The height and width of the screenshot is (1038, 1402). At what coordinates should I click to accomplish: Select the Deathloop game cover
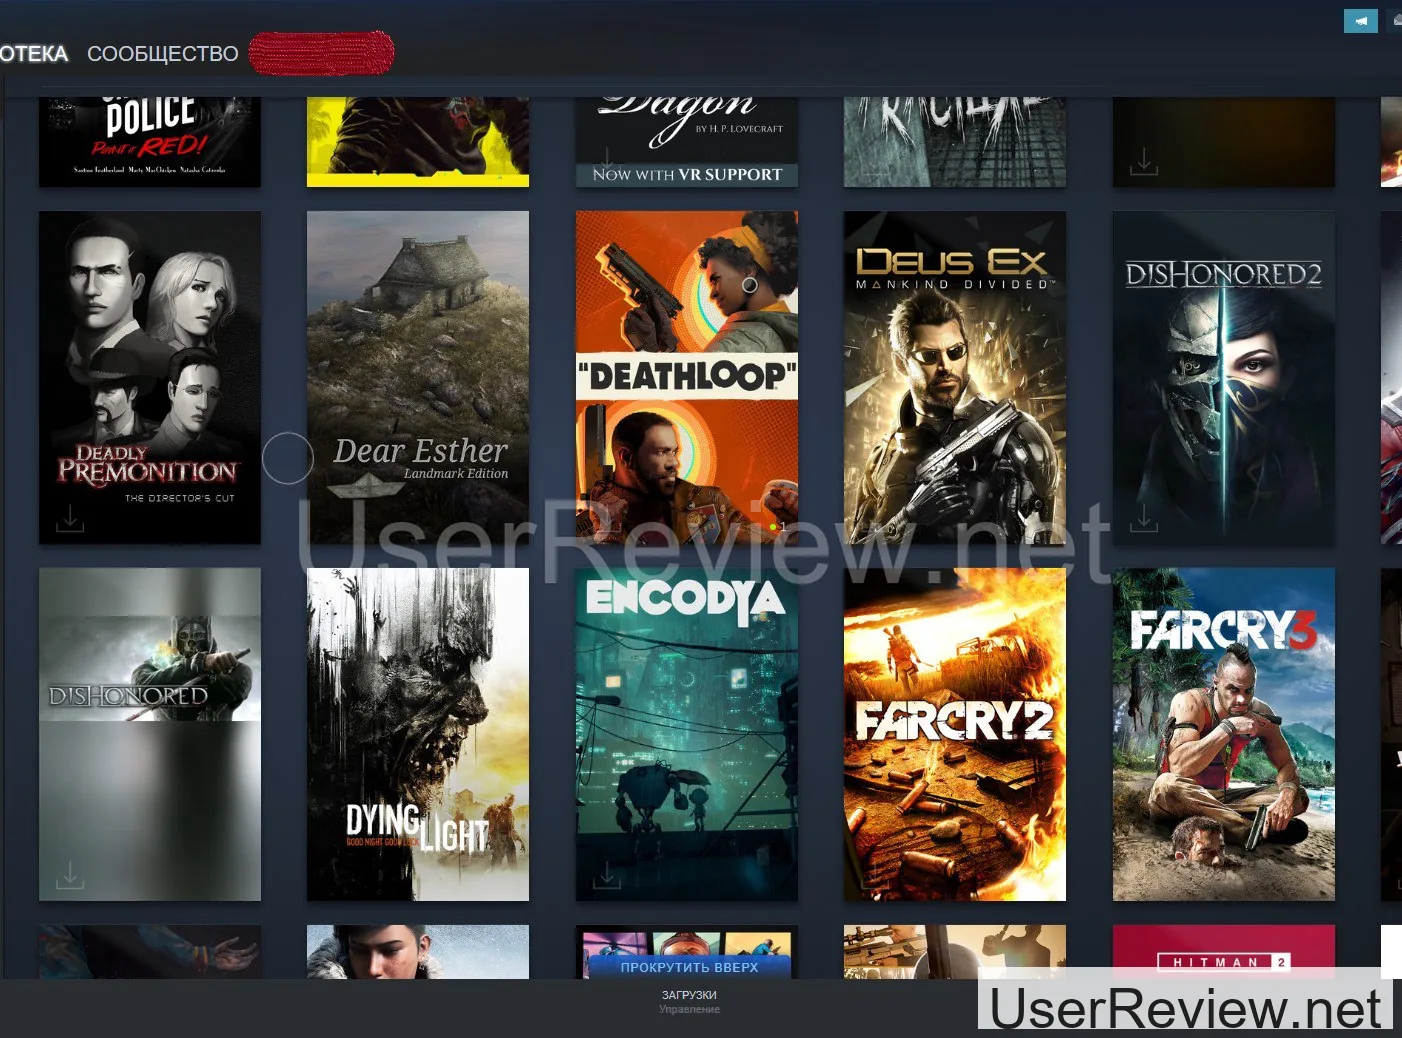[x=686, y=377]
